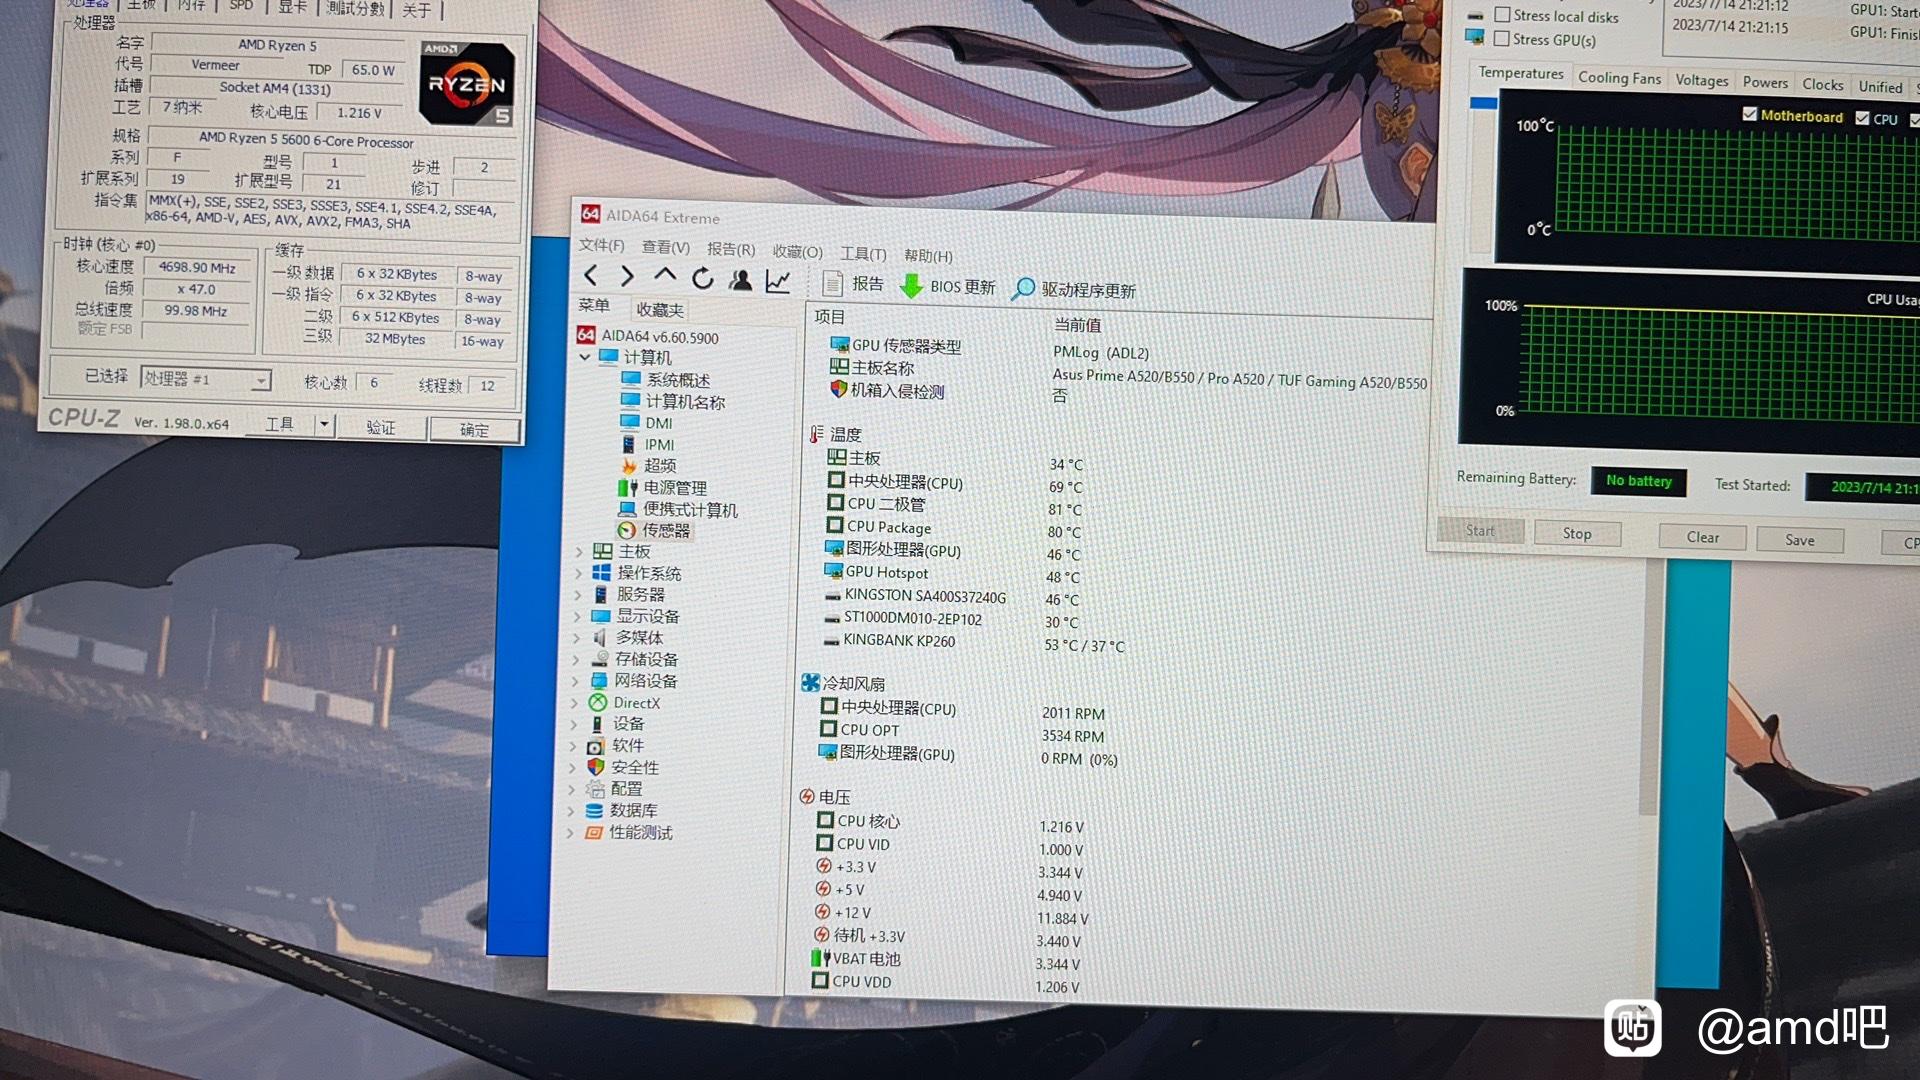Enable Stress GPU(s) checkbox
The width and height of the screenshot is (1920, 1080).
tap(1501, 39)
